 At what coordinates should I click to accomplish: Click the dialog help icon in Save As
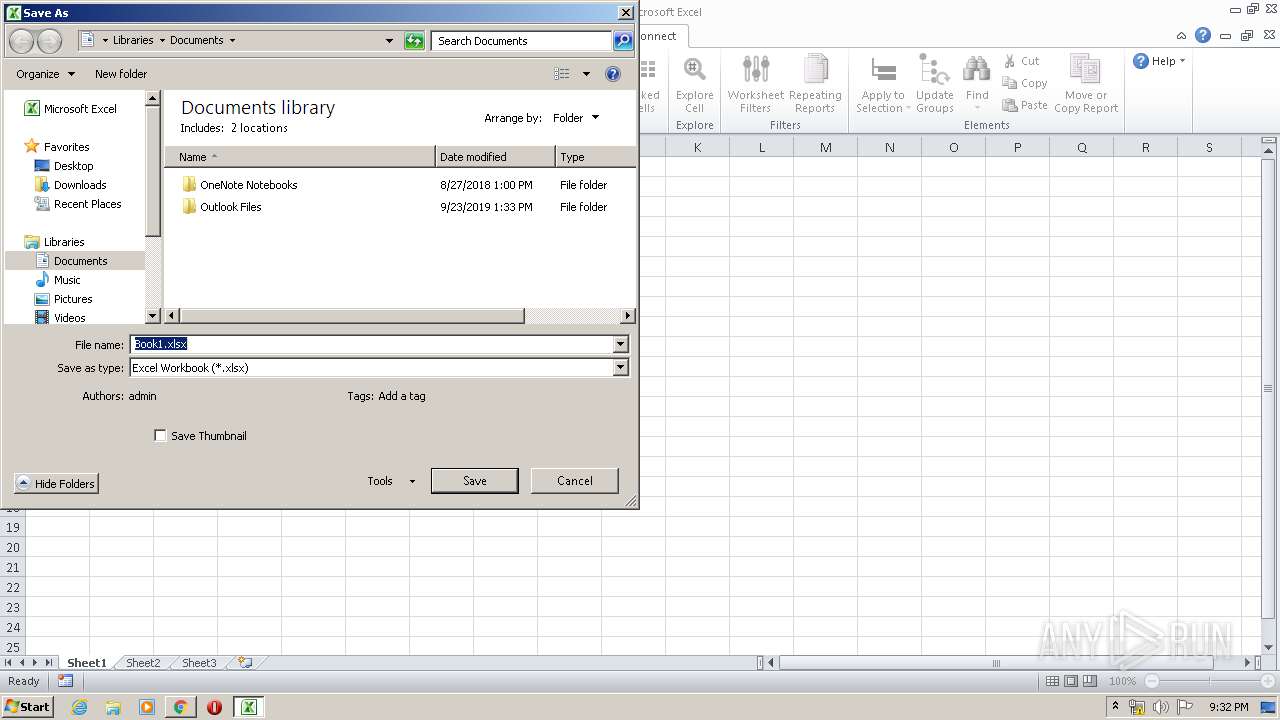[613, 74]
